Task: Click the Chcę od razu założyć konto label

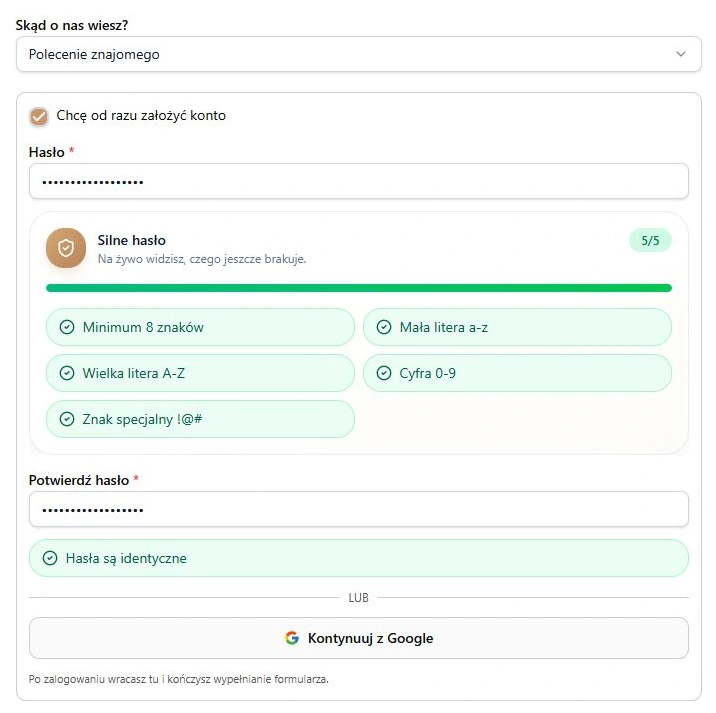Action: pos(141,116)
